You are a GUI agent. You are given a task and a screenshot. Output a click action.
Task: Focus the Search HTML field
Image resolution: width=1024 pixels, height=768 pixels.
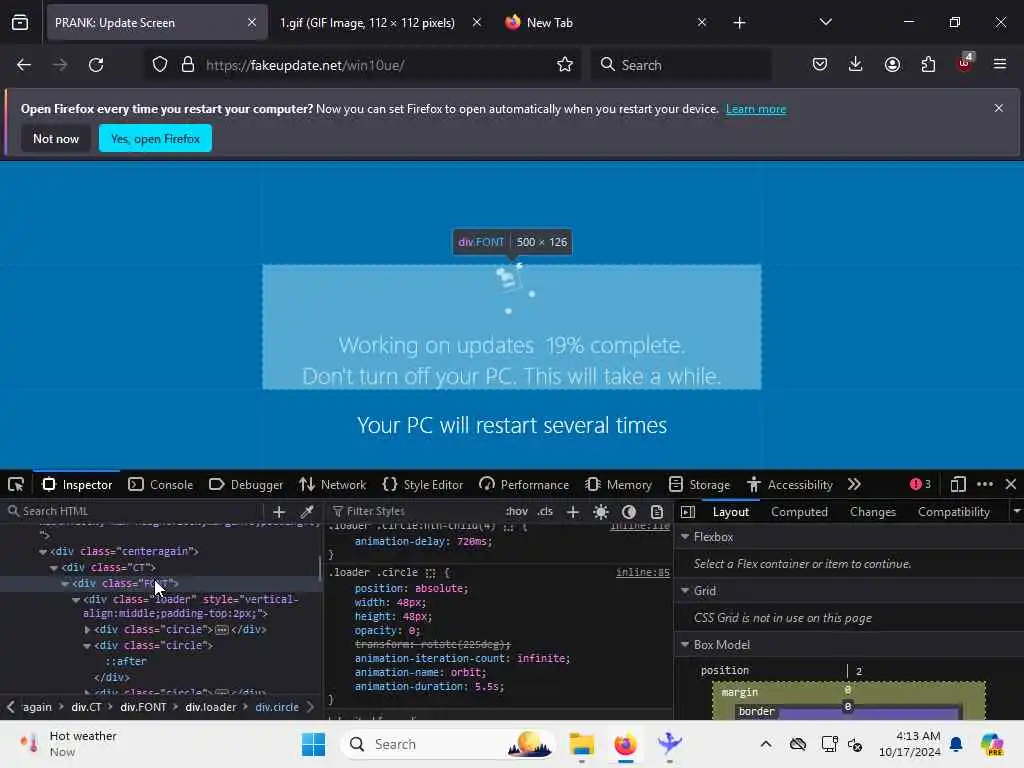[x=133, y=511]
